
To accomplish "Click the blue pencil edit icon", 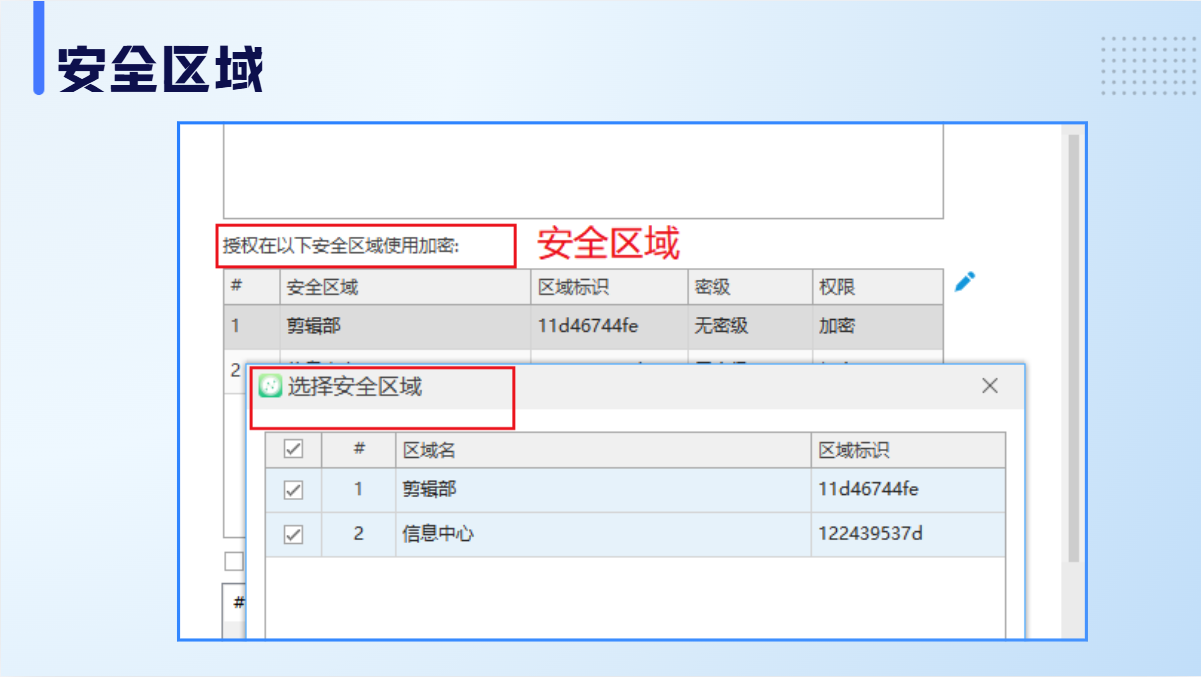I will click(964, 282).
